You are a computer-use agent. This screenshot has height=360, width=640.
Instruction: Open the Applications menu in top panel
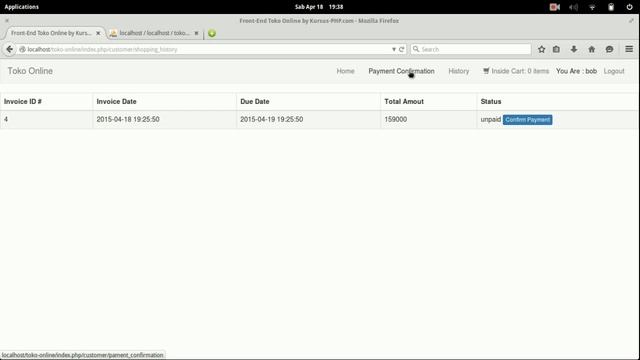[x=21, y=7]
